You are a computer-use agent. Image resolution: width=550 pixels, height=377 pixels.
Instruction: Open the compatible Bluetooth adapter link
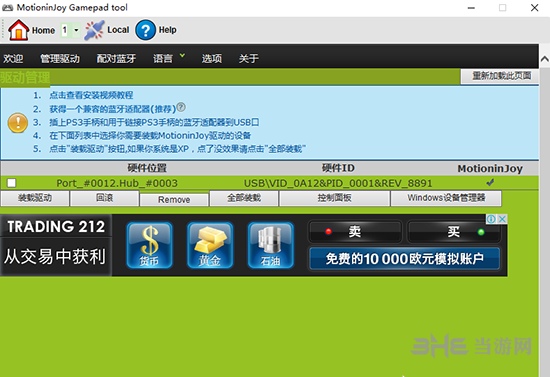112,109
